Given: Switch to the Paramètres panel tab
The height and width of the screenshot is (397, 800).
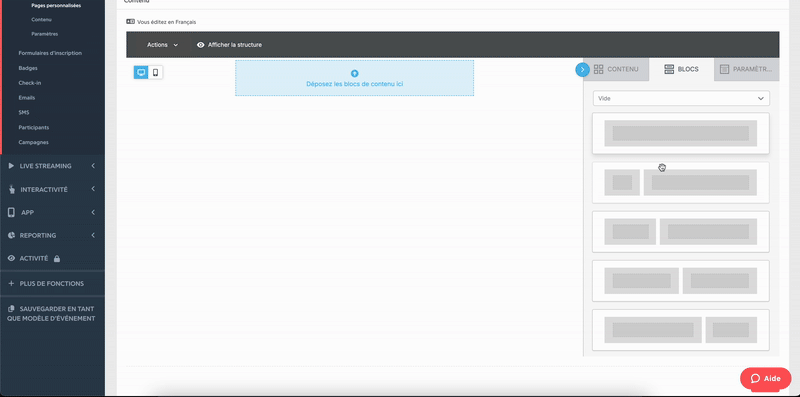Looking at the screenshot, I should 746,69.
